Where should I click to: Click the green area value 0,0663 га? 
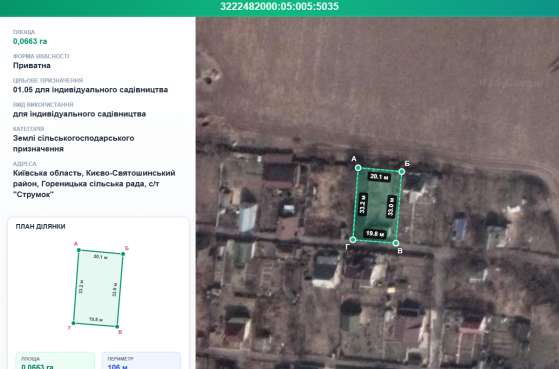click(30, 41)
